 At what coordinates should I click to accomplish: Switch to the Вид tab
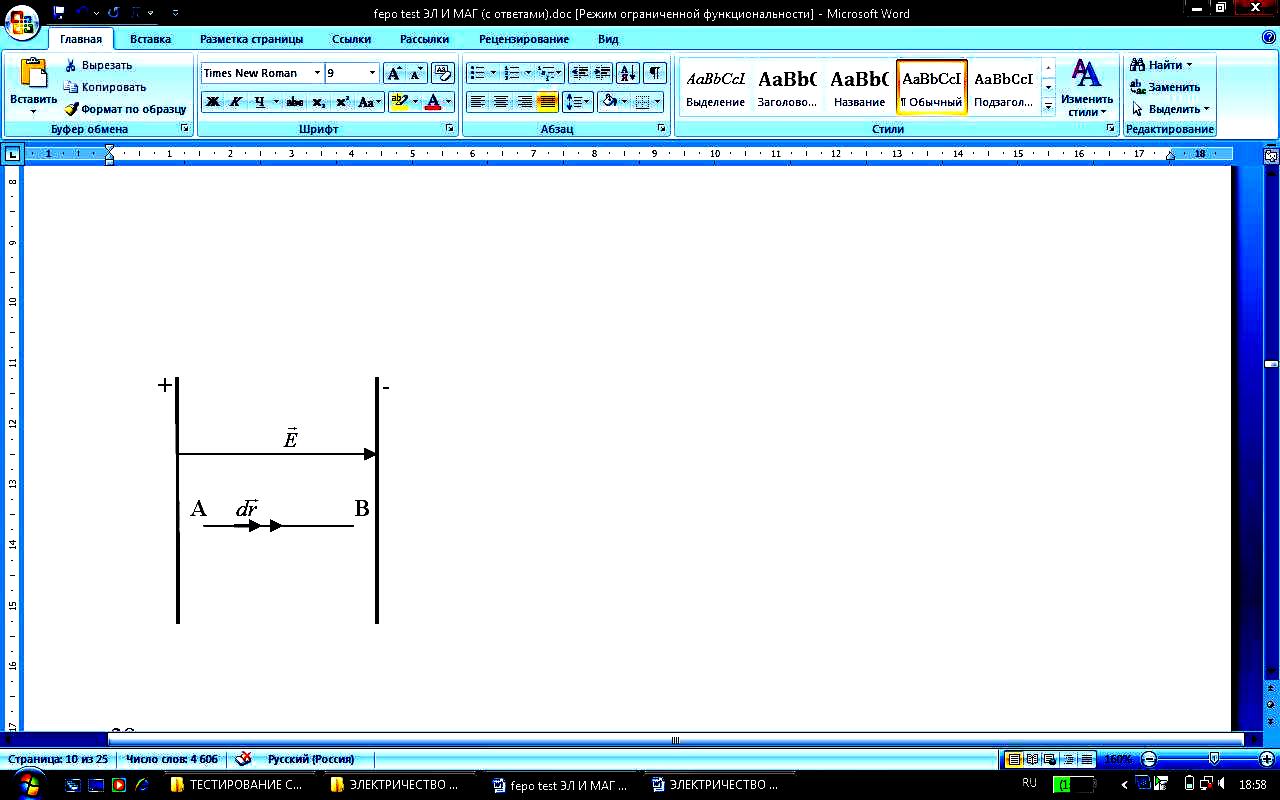pyautogui.click(x=608, y=39)
